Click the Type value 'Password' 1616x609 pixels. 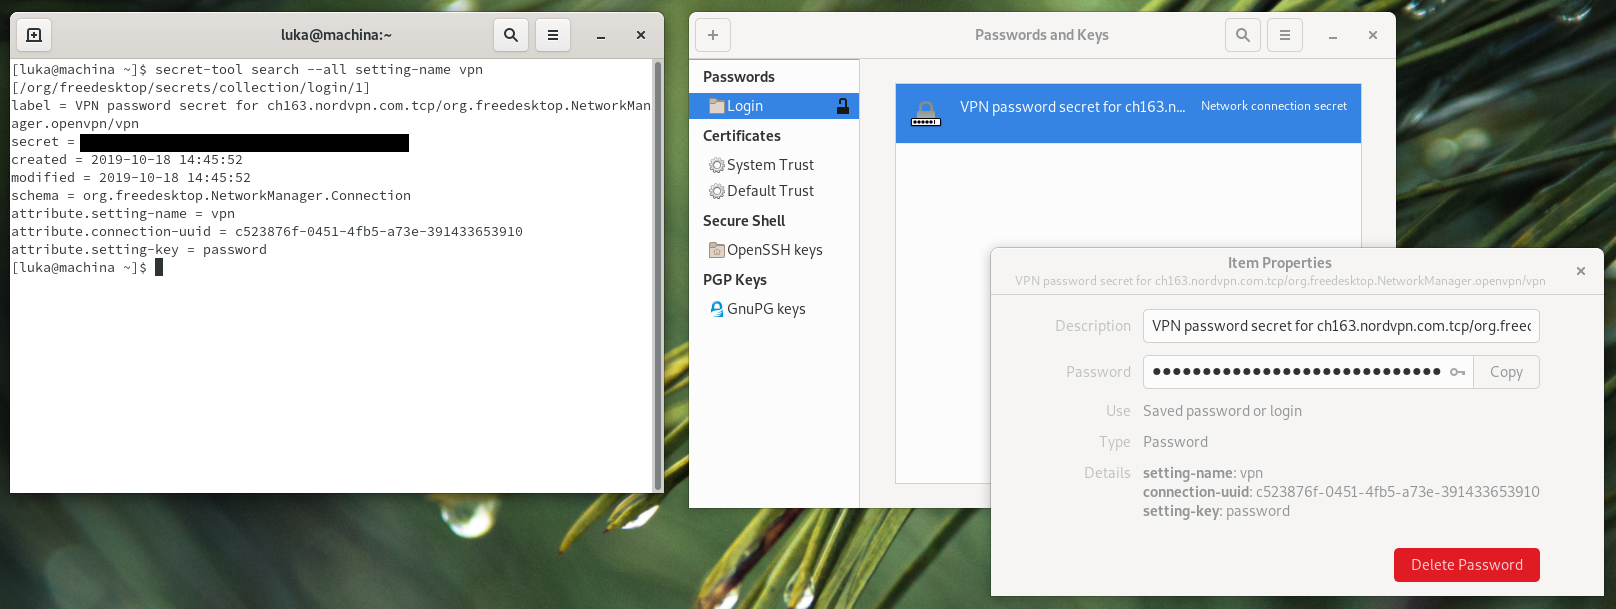[x=1175, y=442]
